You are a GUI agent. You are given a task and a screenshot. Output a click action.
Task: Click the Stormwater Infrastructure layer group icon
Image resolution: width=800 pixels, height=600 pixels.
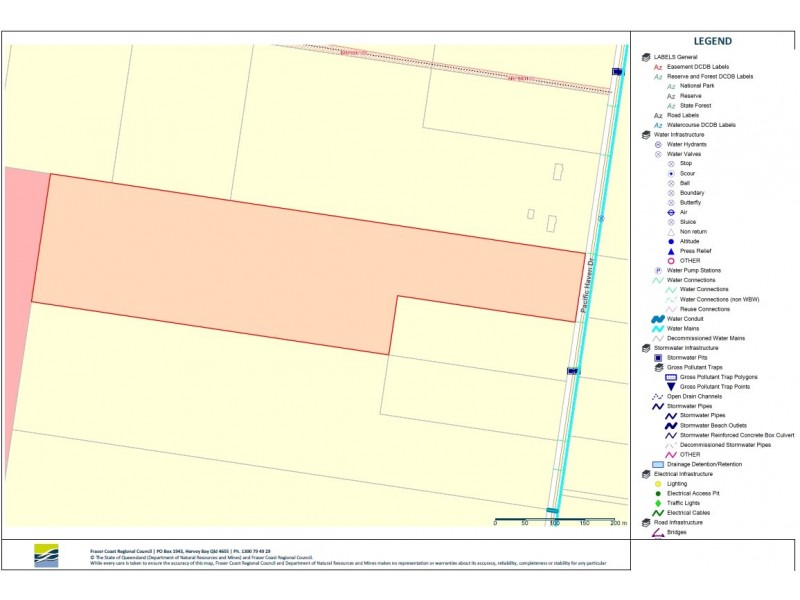tap(646, 348)
